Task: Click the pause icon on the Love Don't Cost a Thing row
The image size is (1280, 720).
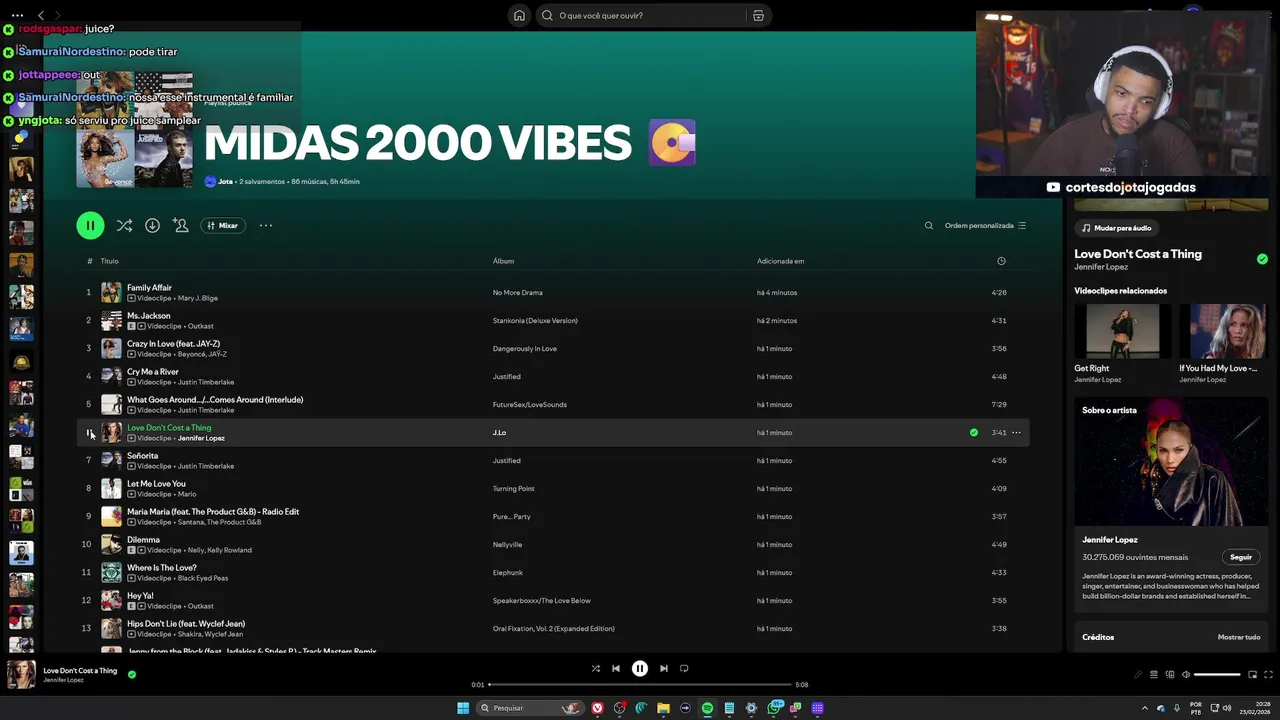Action: 89,433
